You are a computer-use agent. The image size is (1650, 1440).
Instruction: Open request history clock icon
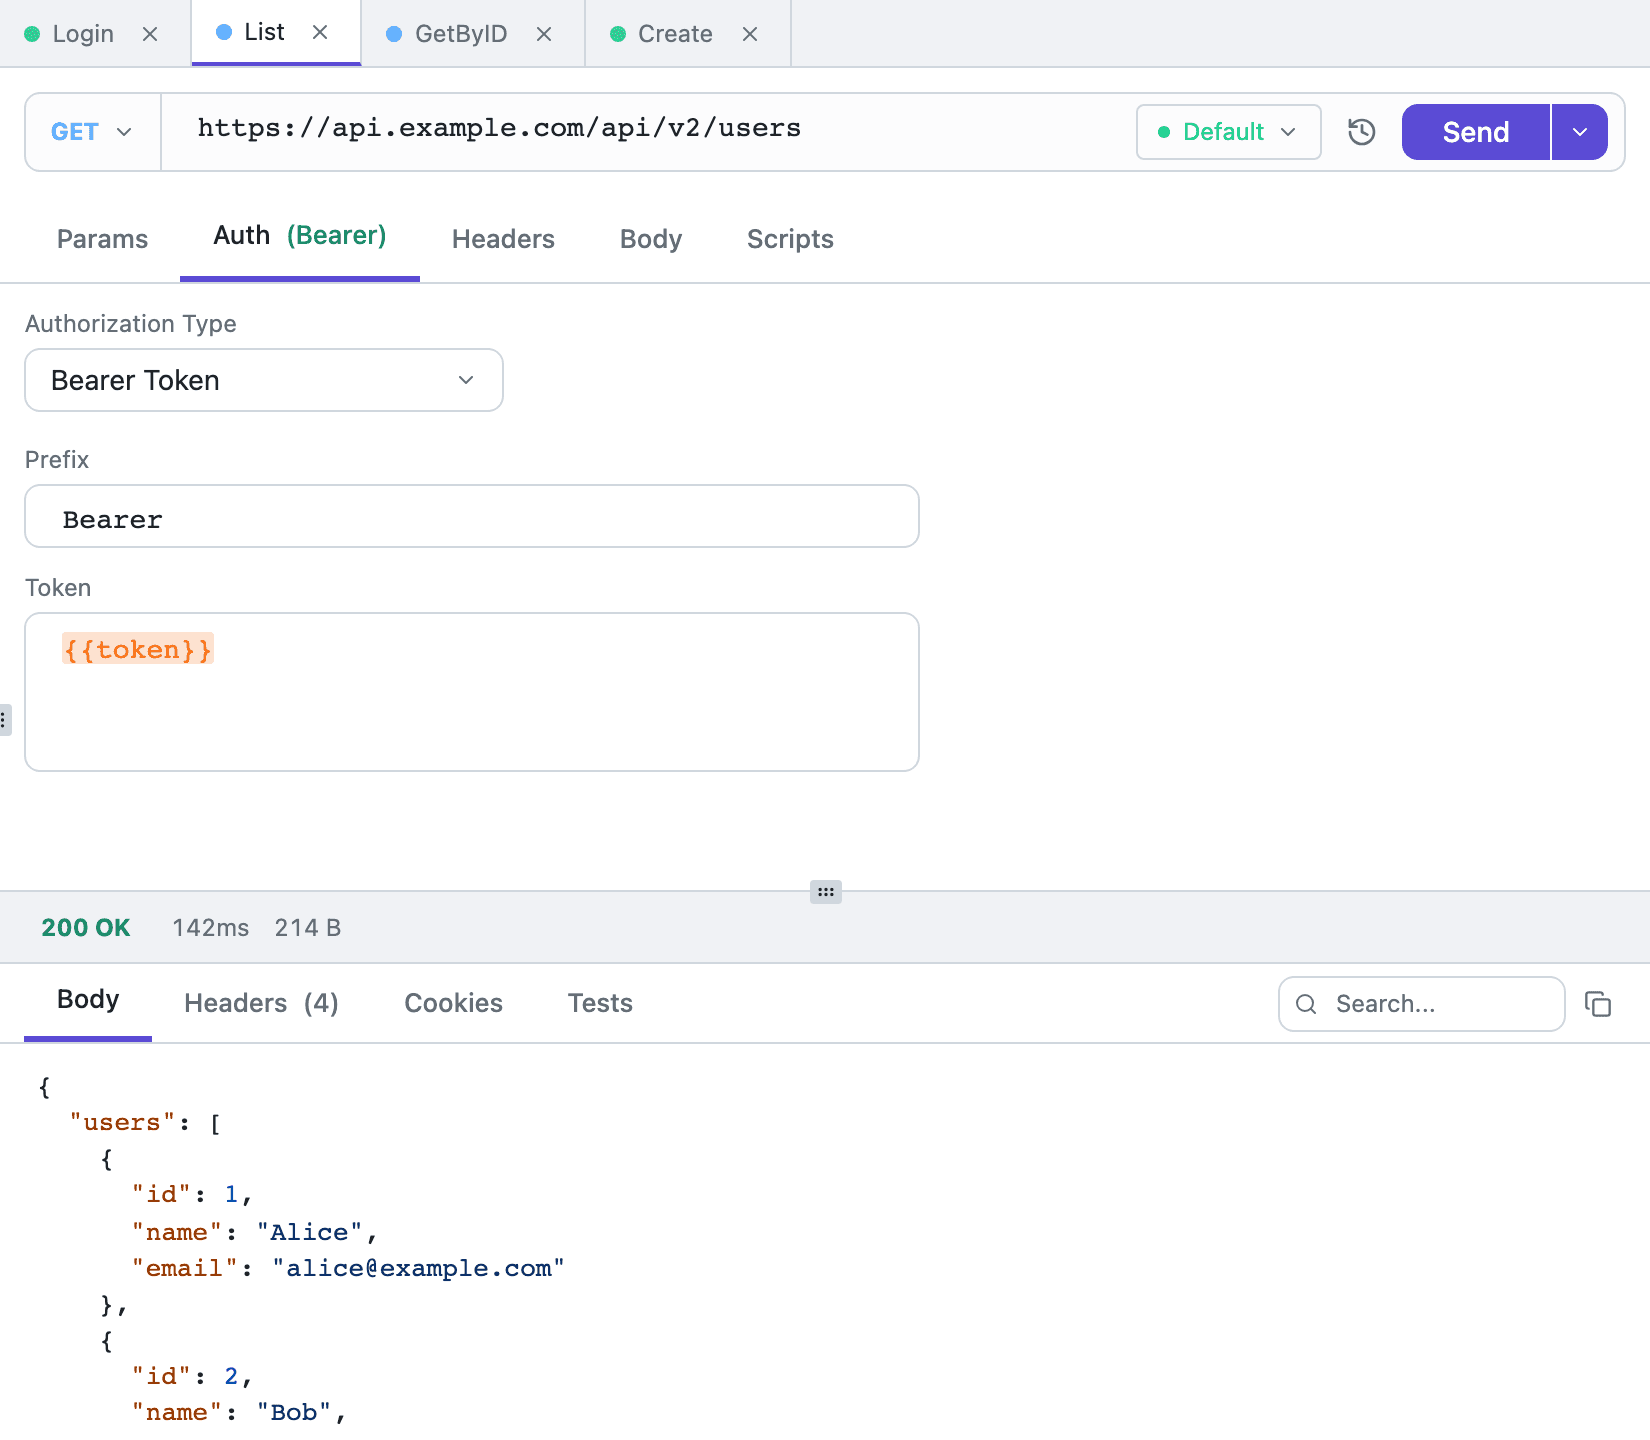(1362, 132)
